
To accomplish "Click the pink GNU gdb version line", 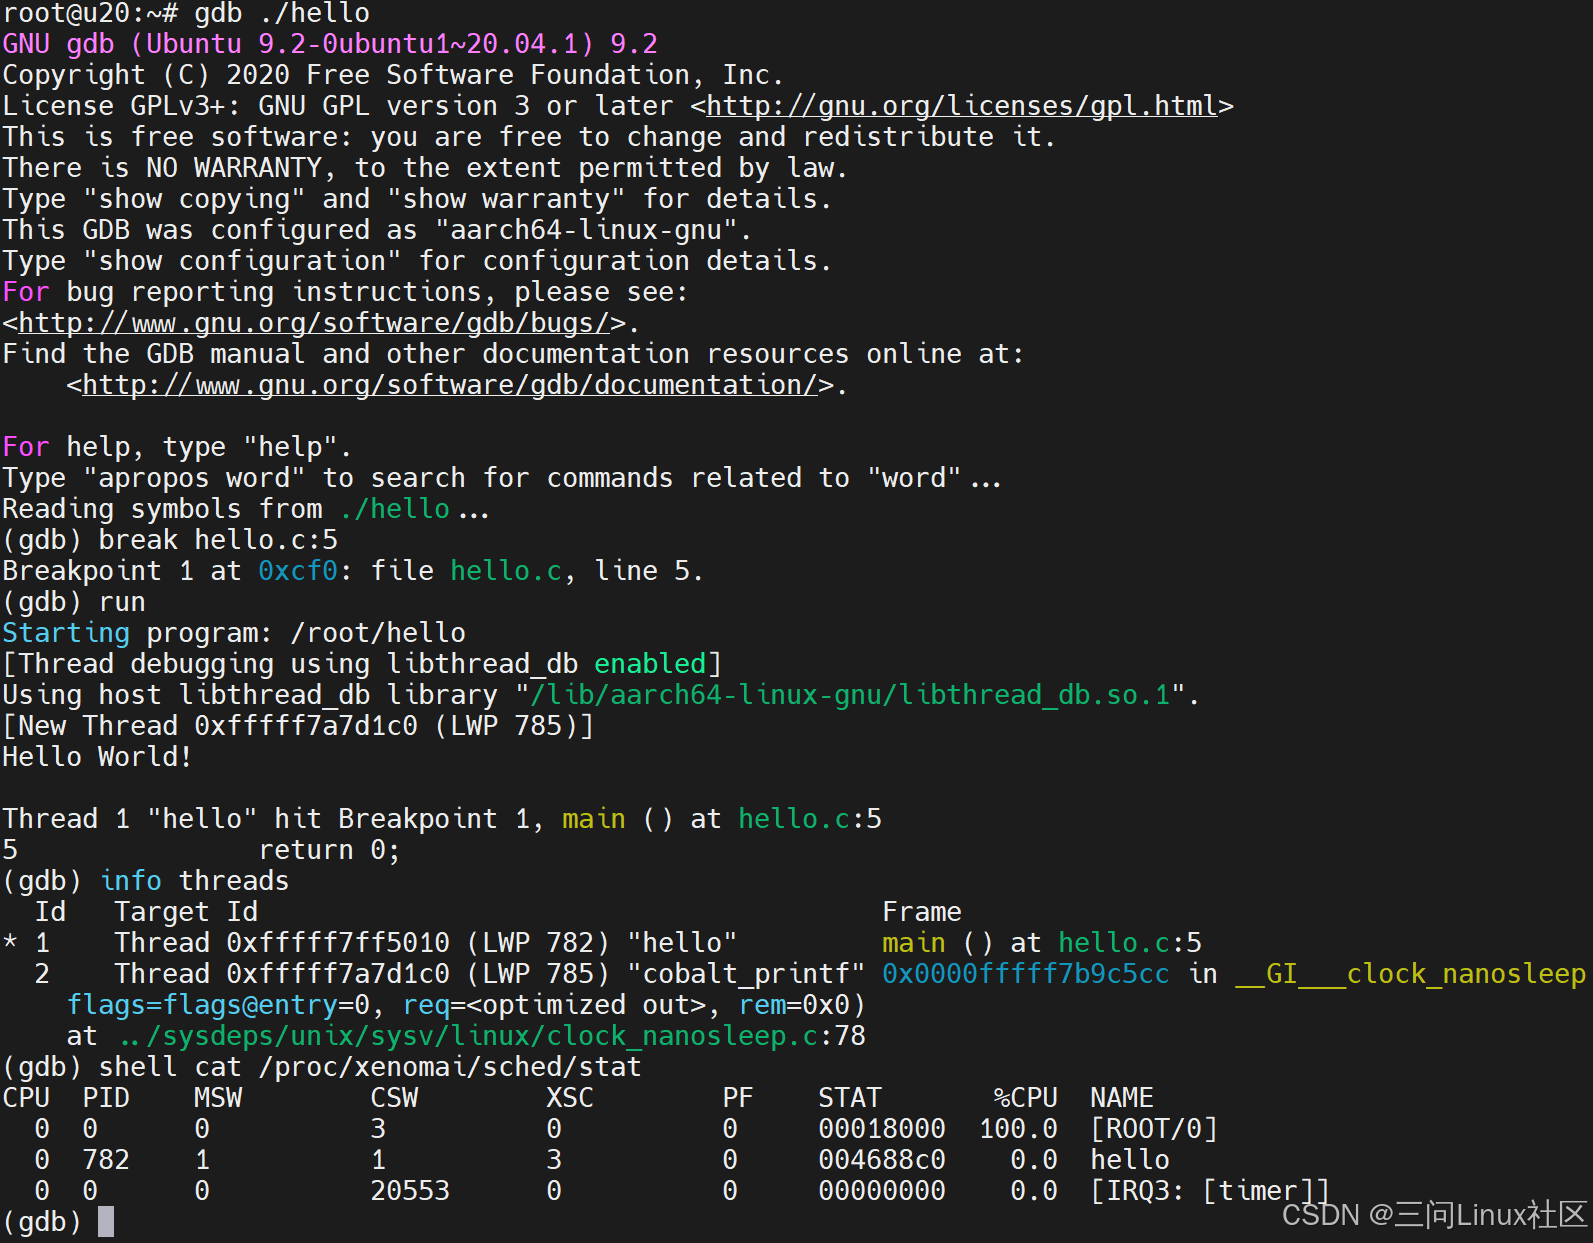I will 330,44.
